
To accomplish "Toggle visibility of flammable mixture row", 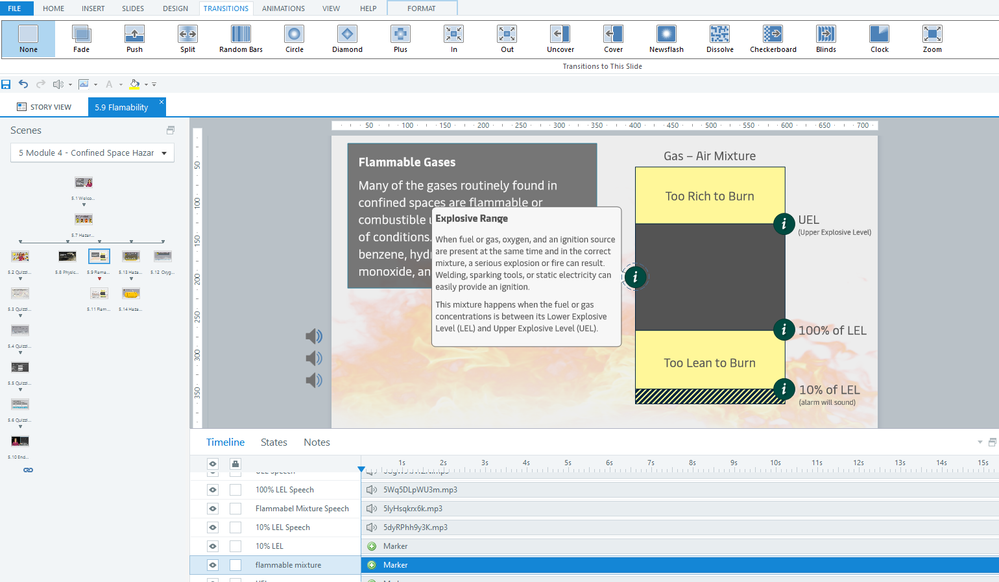I will pyautogui.click(x=213, y=565).
